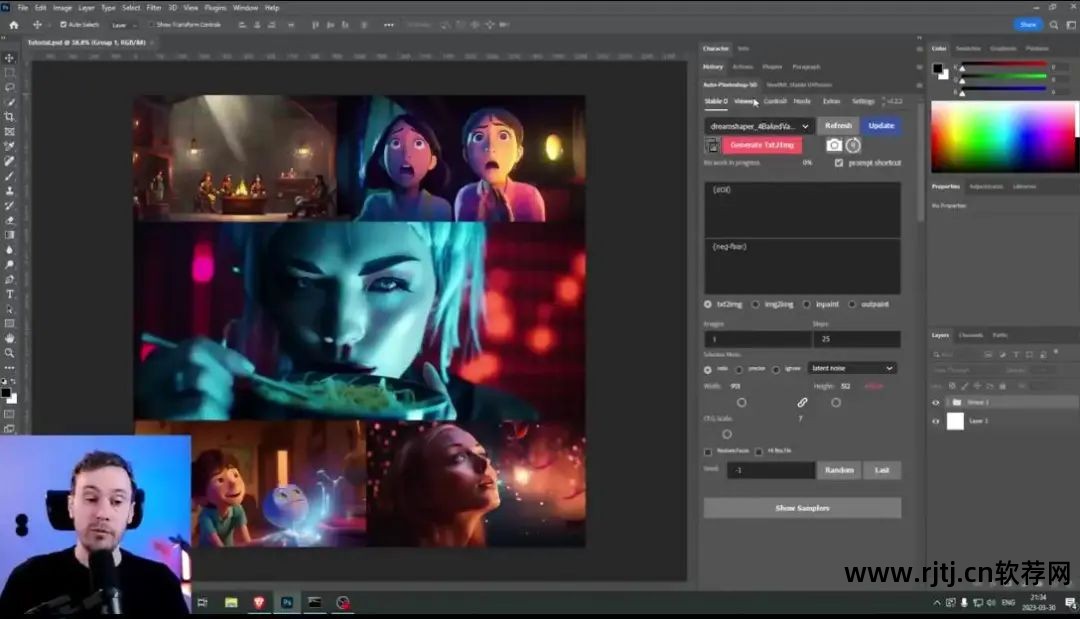Screen dimensions: 1080x619
Task: Click the camera snapshot icon in plugin panel
Action: 834,145
